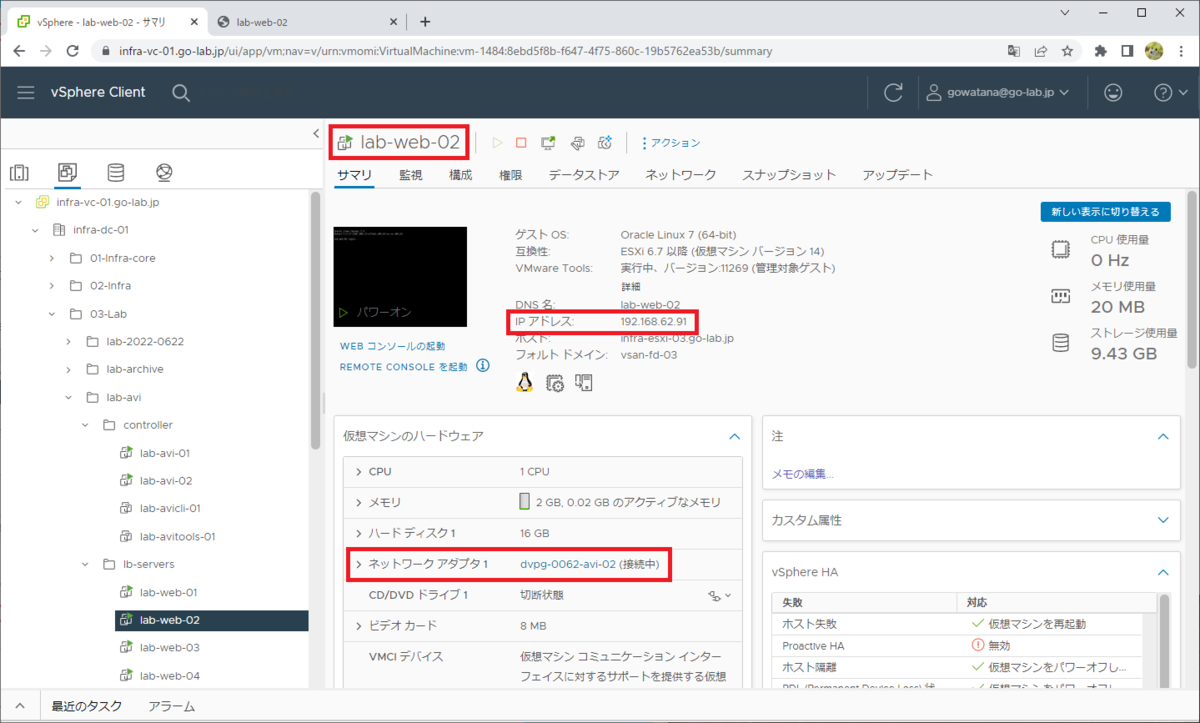
Task: Open the 最近のタスク pane
Action: pos(87,707)
